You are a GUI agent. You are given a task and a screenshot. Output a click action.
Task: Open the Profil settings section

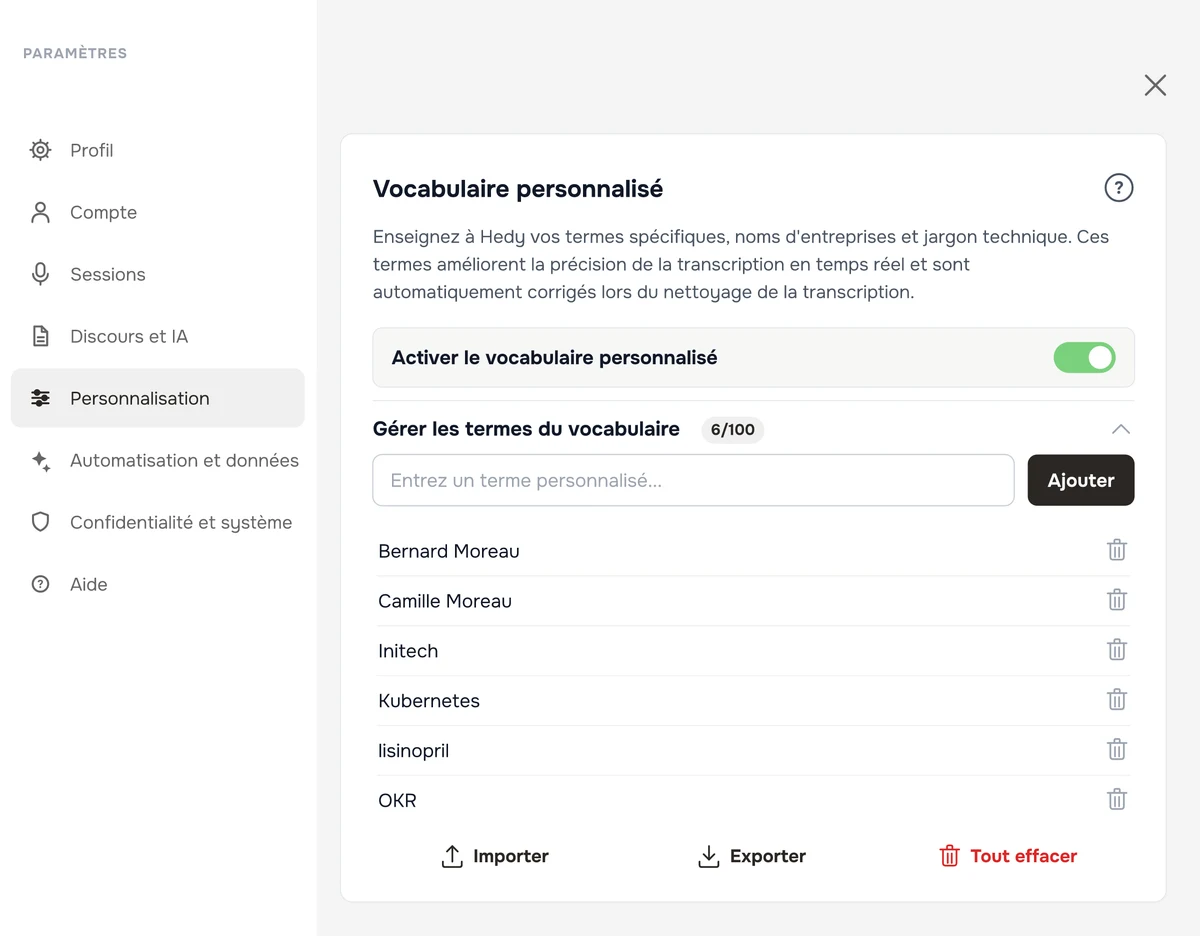click(157, 150)
